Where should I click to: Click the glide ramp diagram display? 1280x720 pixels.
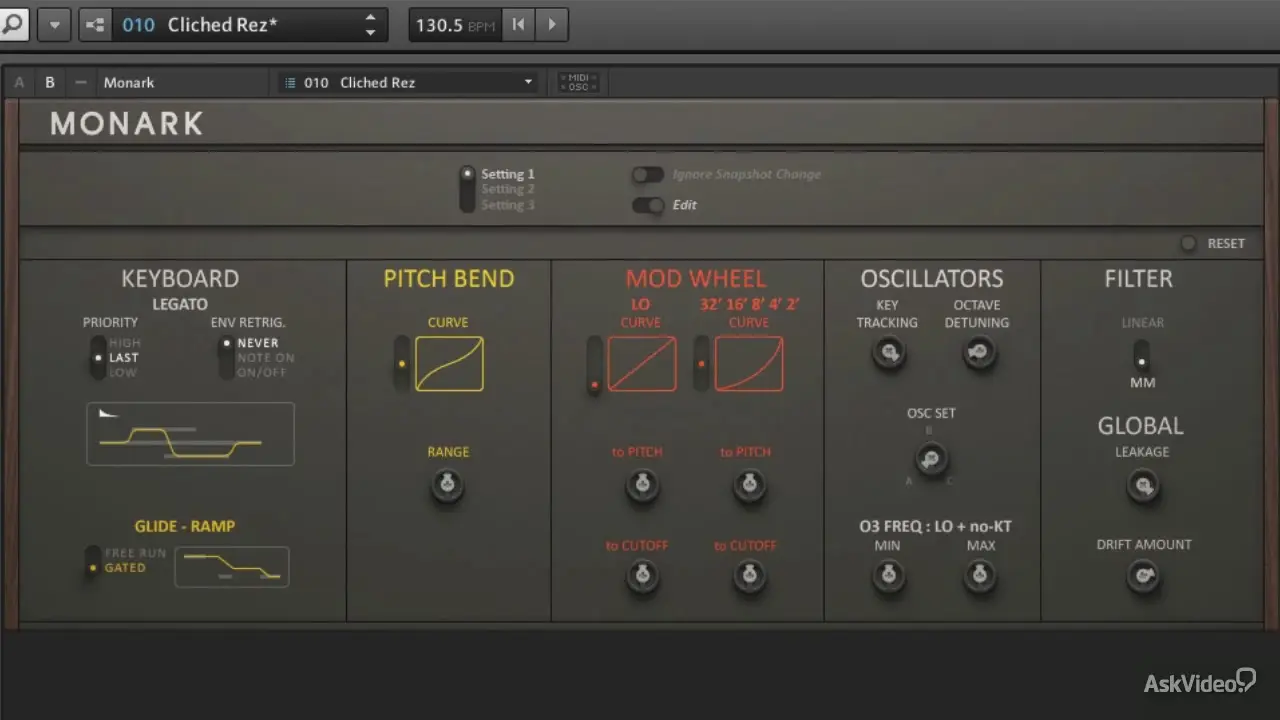point(232,567)
